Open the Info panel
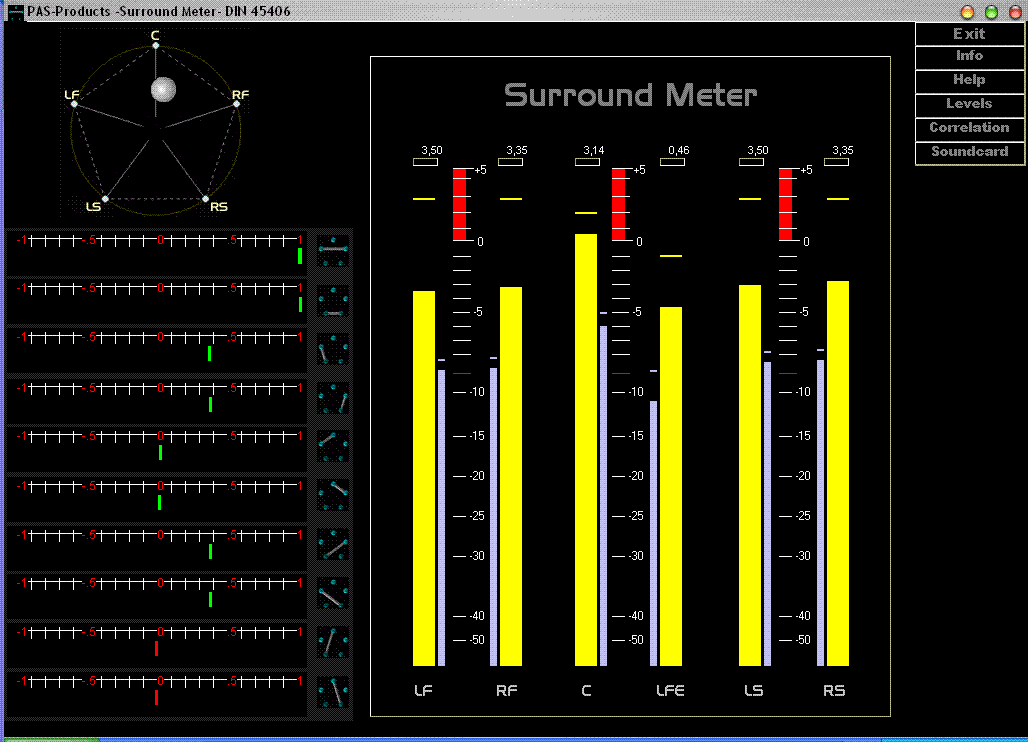 pos(969,56)
